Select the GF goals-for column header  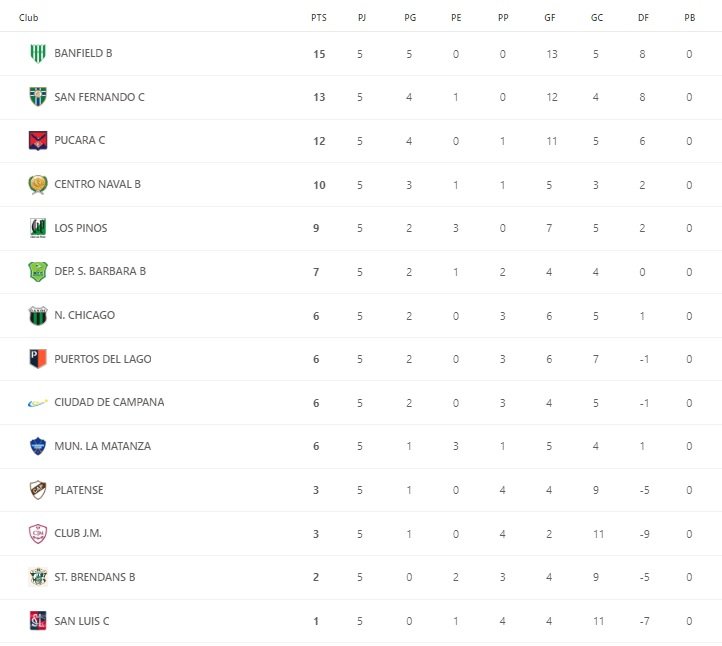[x=549, y=18]
